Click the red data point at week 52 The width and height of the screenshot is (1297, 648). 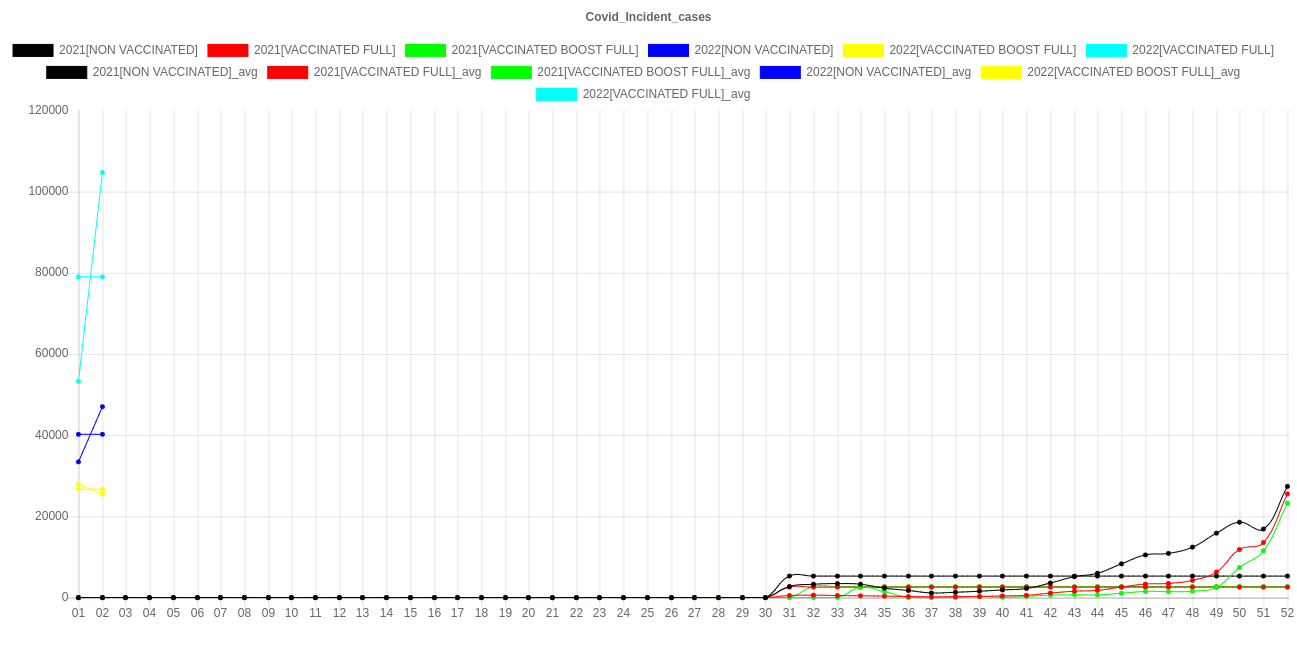1287,494
